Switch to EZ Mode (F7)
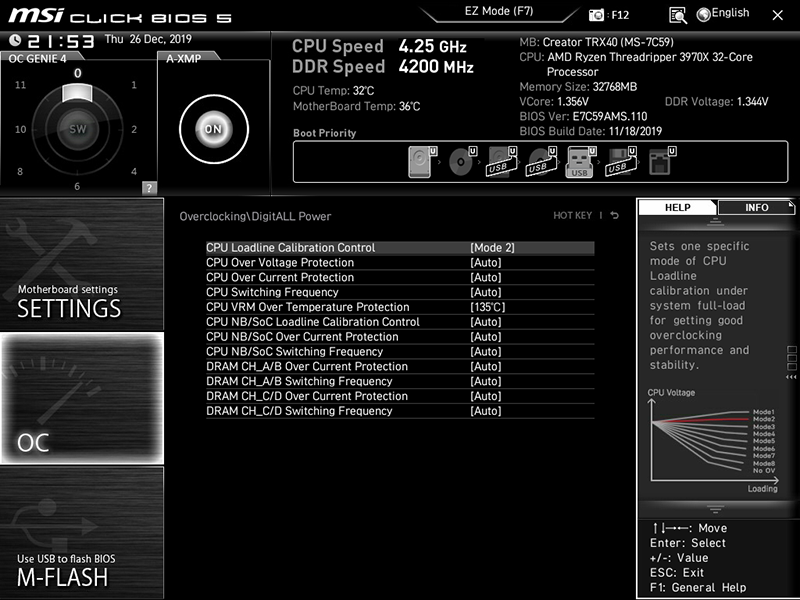The image size is (800, 600). tap(498, 11)
